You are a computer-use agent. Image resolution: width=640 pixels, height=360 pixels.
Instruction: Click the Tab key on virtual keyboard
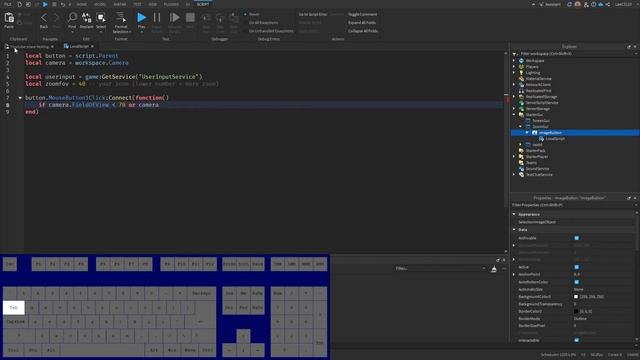click(x=13, y=308)
